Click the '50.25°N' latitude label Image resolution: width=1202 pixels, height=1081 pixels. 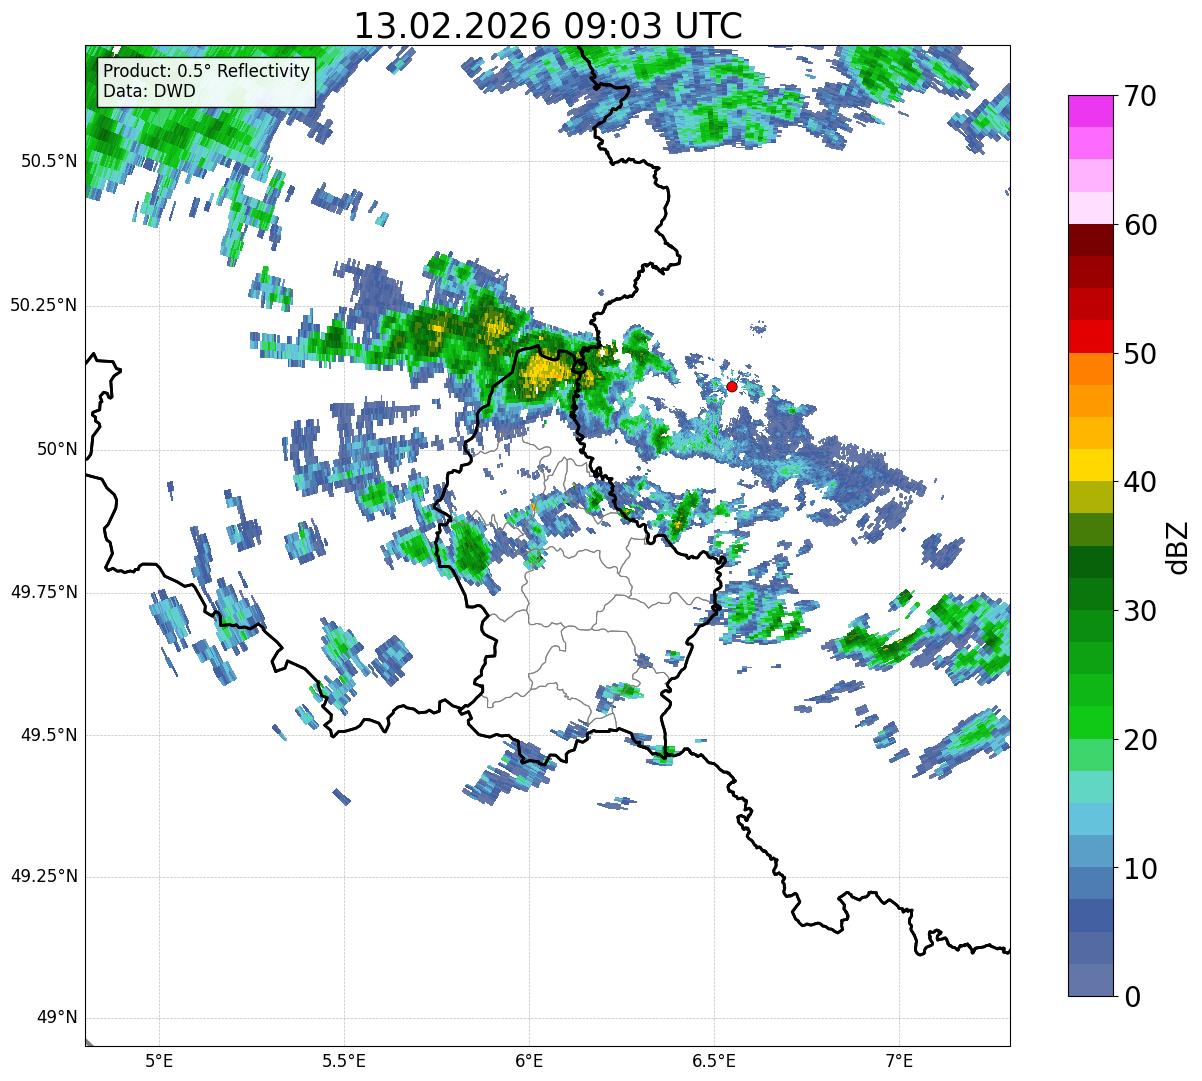pyautogui.click(x=44, y=305)
